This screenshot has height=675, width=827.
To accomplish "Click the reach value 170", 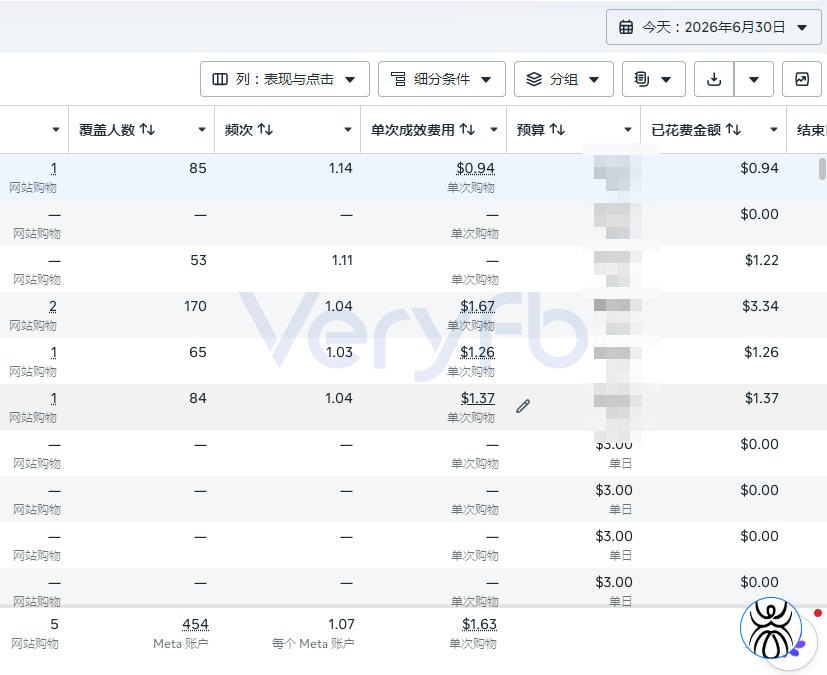I will click(195, 306).
